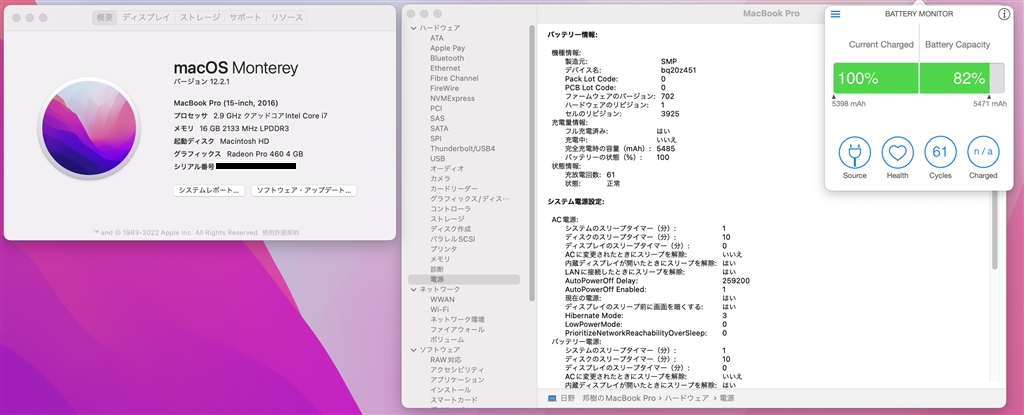Click the Health heart icon

(897, 153)
